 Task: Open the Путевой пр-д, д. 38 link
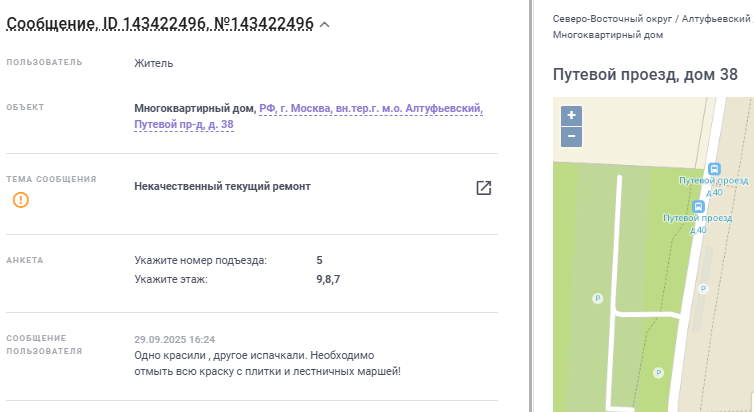(184, 125)
